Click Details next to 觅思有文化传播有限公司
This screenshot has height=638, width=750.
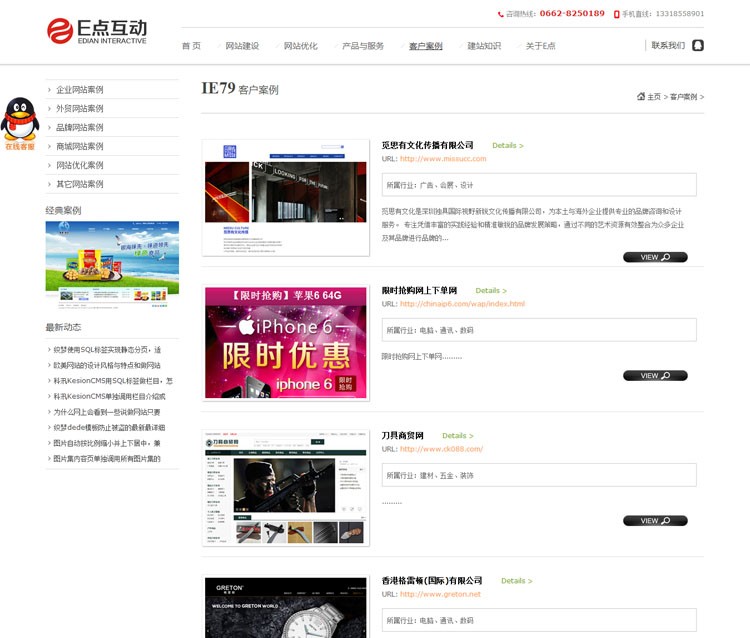[x=507, y=145]
